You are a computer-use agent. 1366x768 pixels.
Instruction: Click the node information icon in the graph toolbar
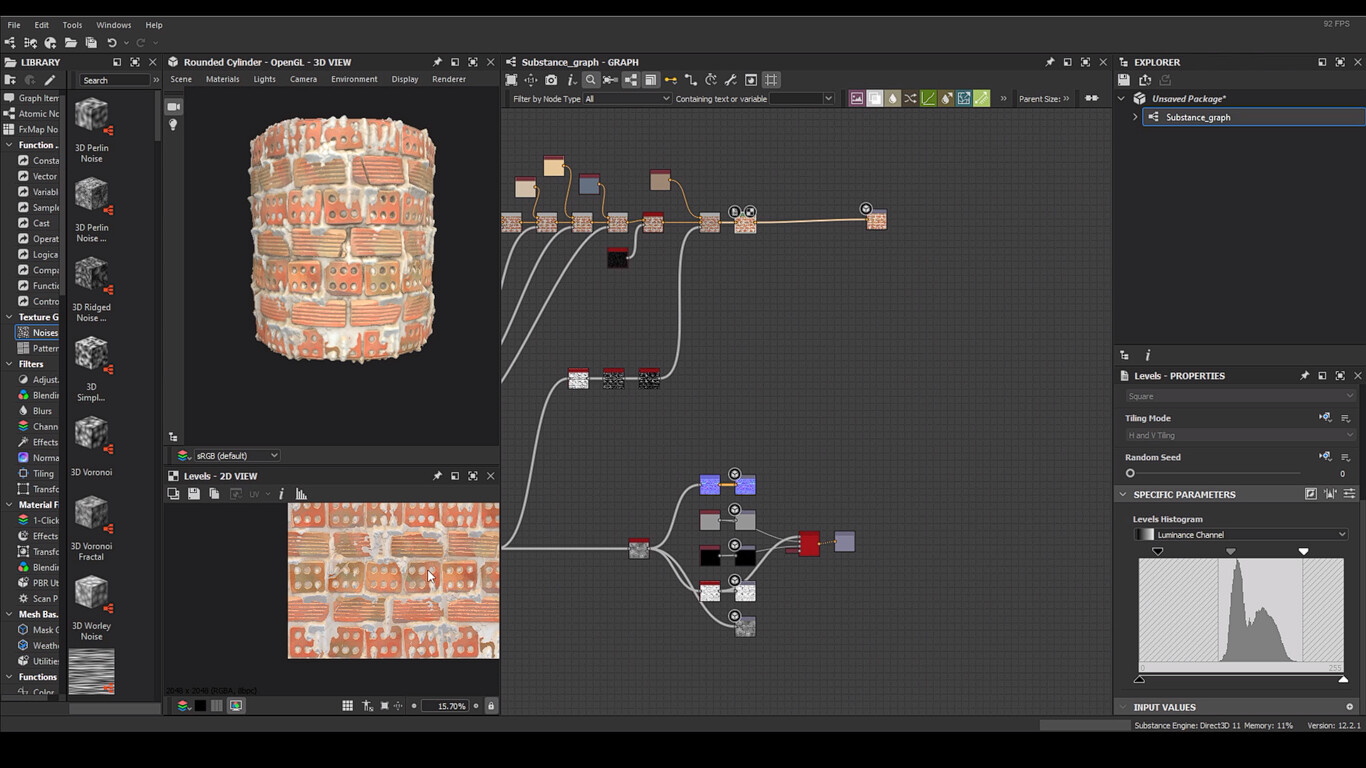[x=569, y=80]
